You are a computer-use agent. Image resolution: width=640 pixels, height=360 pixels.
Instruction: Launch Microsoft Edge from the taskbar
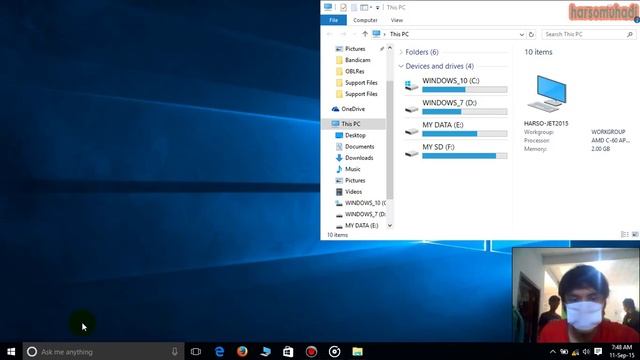219,351
